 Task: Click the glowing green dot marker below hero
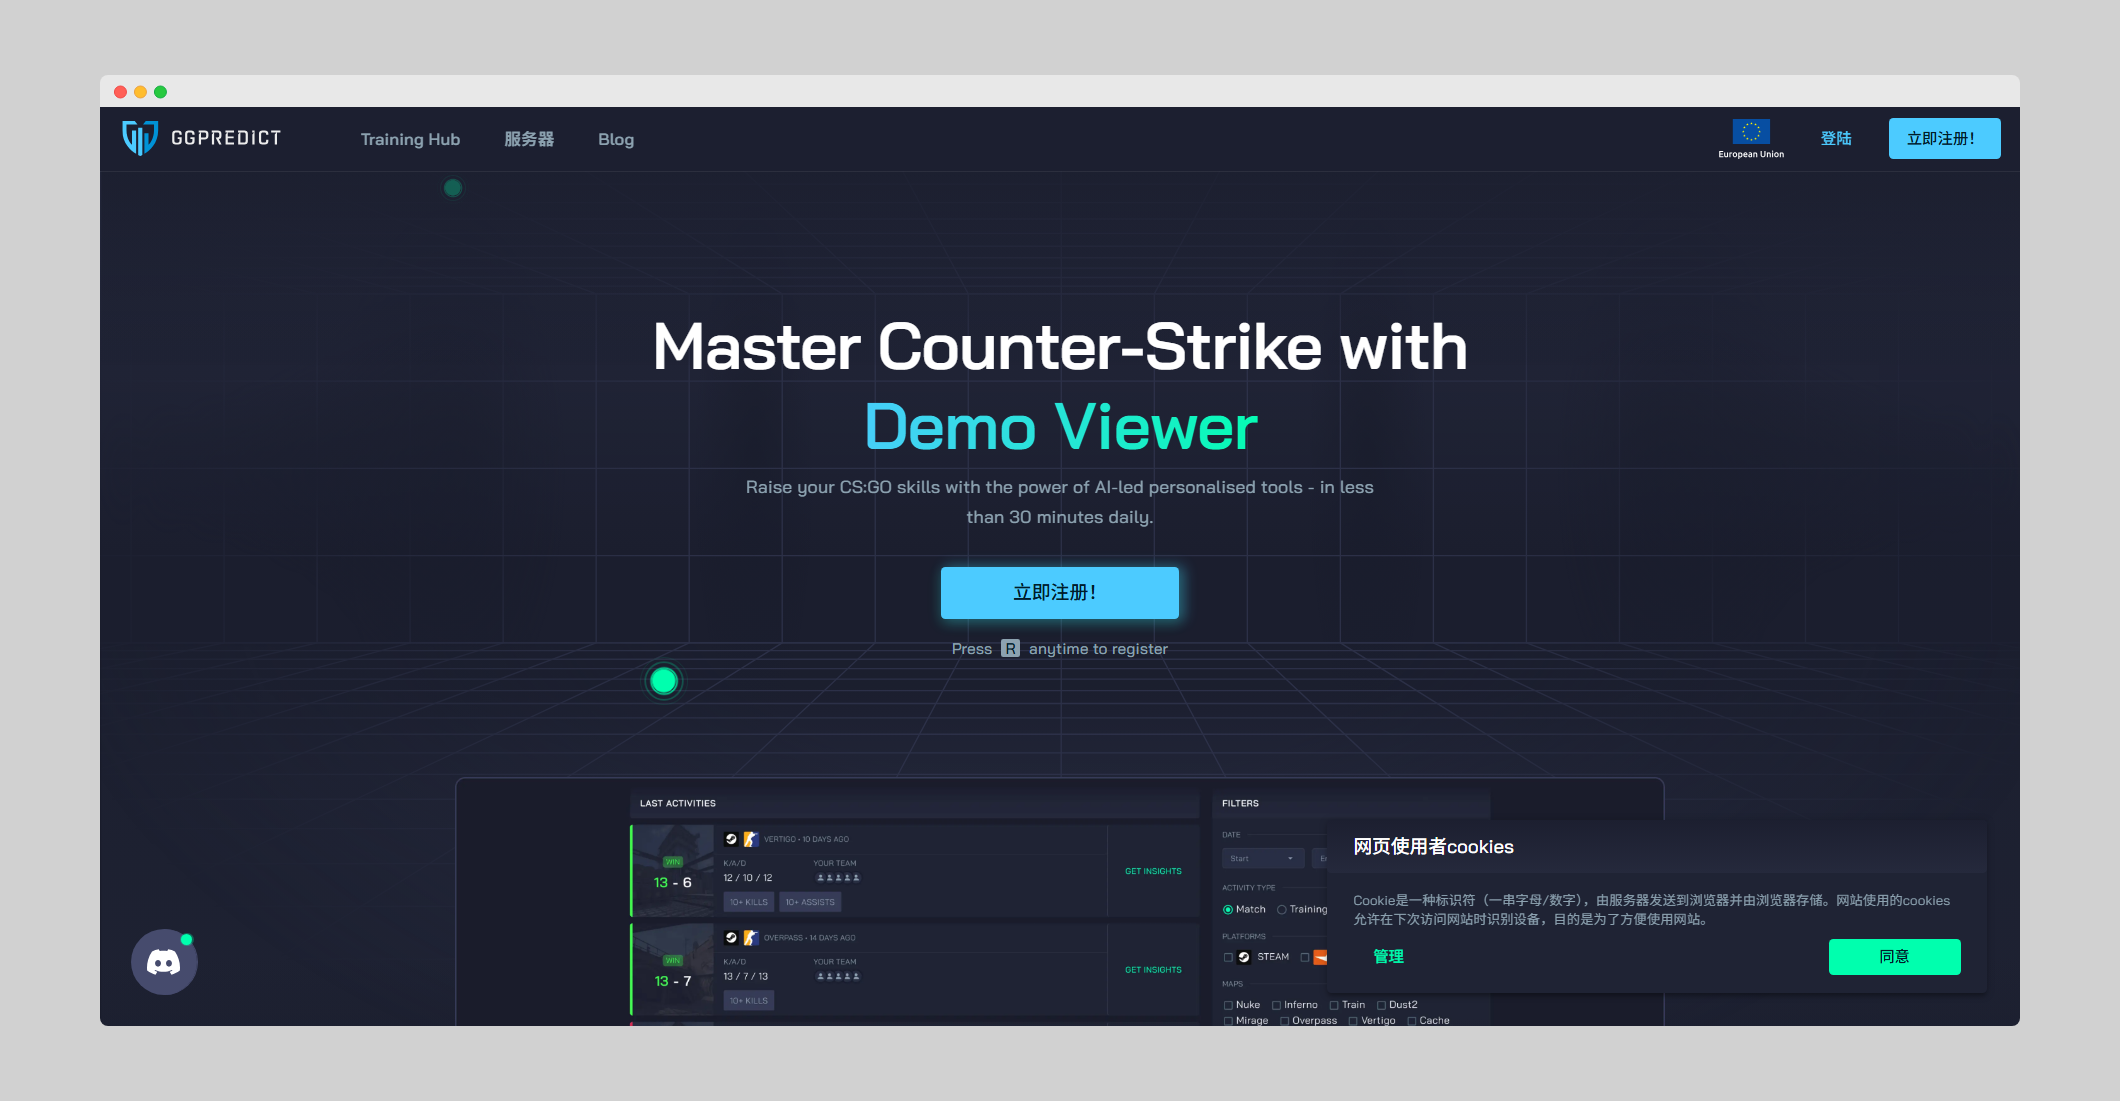(x=664, y=681)
